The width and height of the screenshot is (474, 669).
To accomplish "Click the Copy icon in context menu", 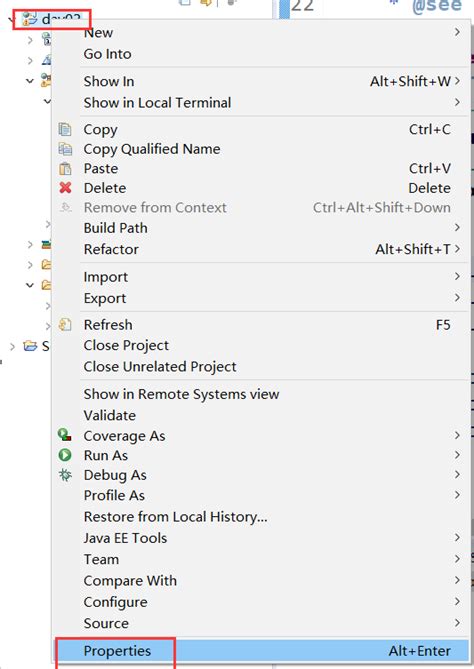I will 65,129.
